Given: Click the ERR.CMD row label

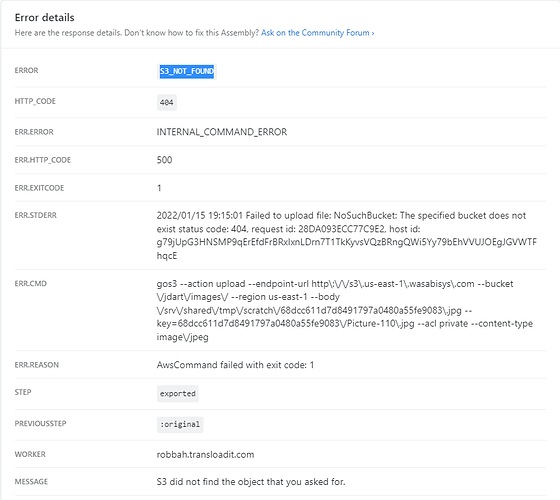Looking at the screenshot, I should (31, 284).
